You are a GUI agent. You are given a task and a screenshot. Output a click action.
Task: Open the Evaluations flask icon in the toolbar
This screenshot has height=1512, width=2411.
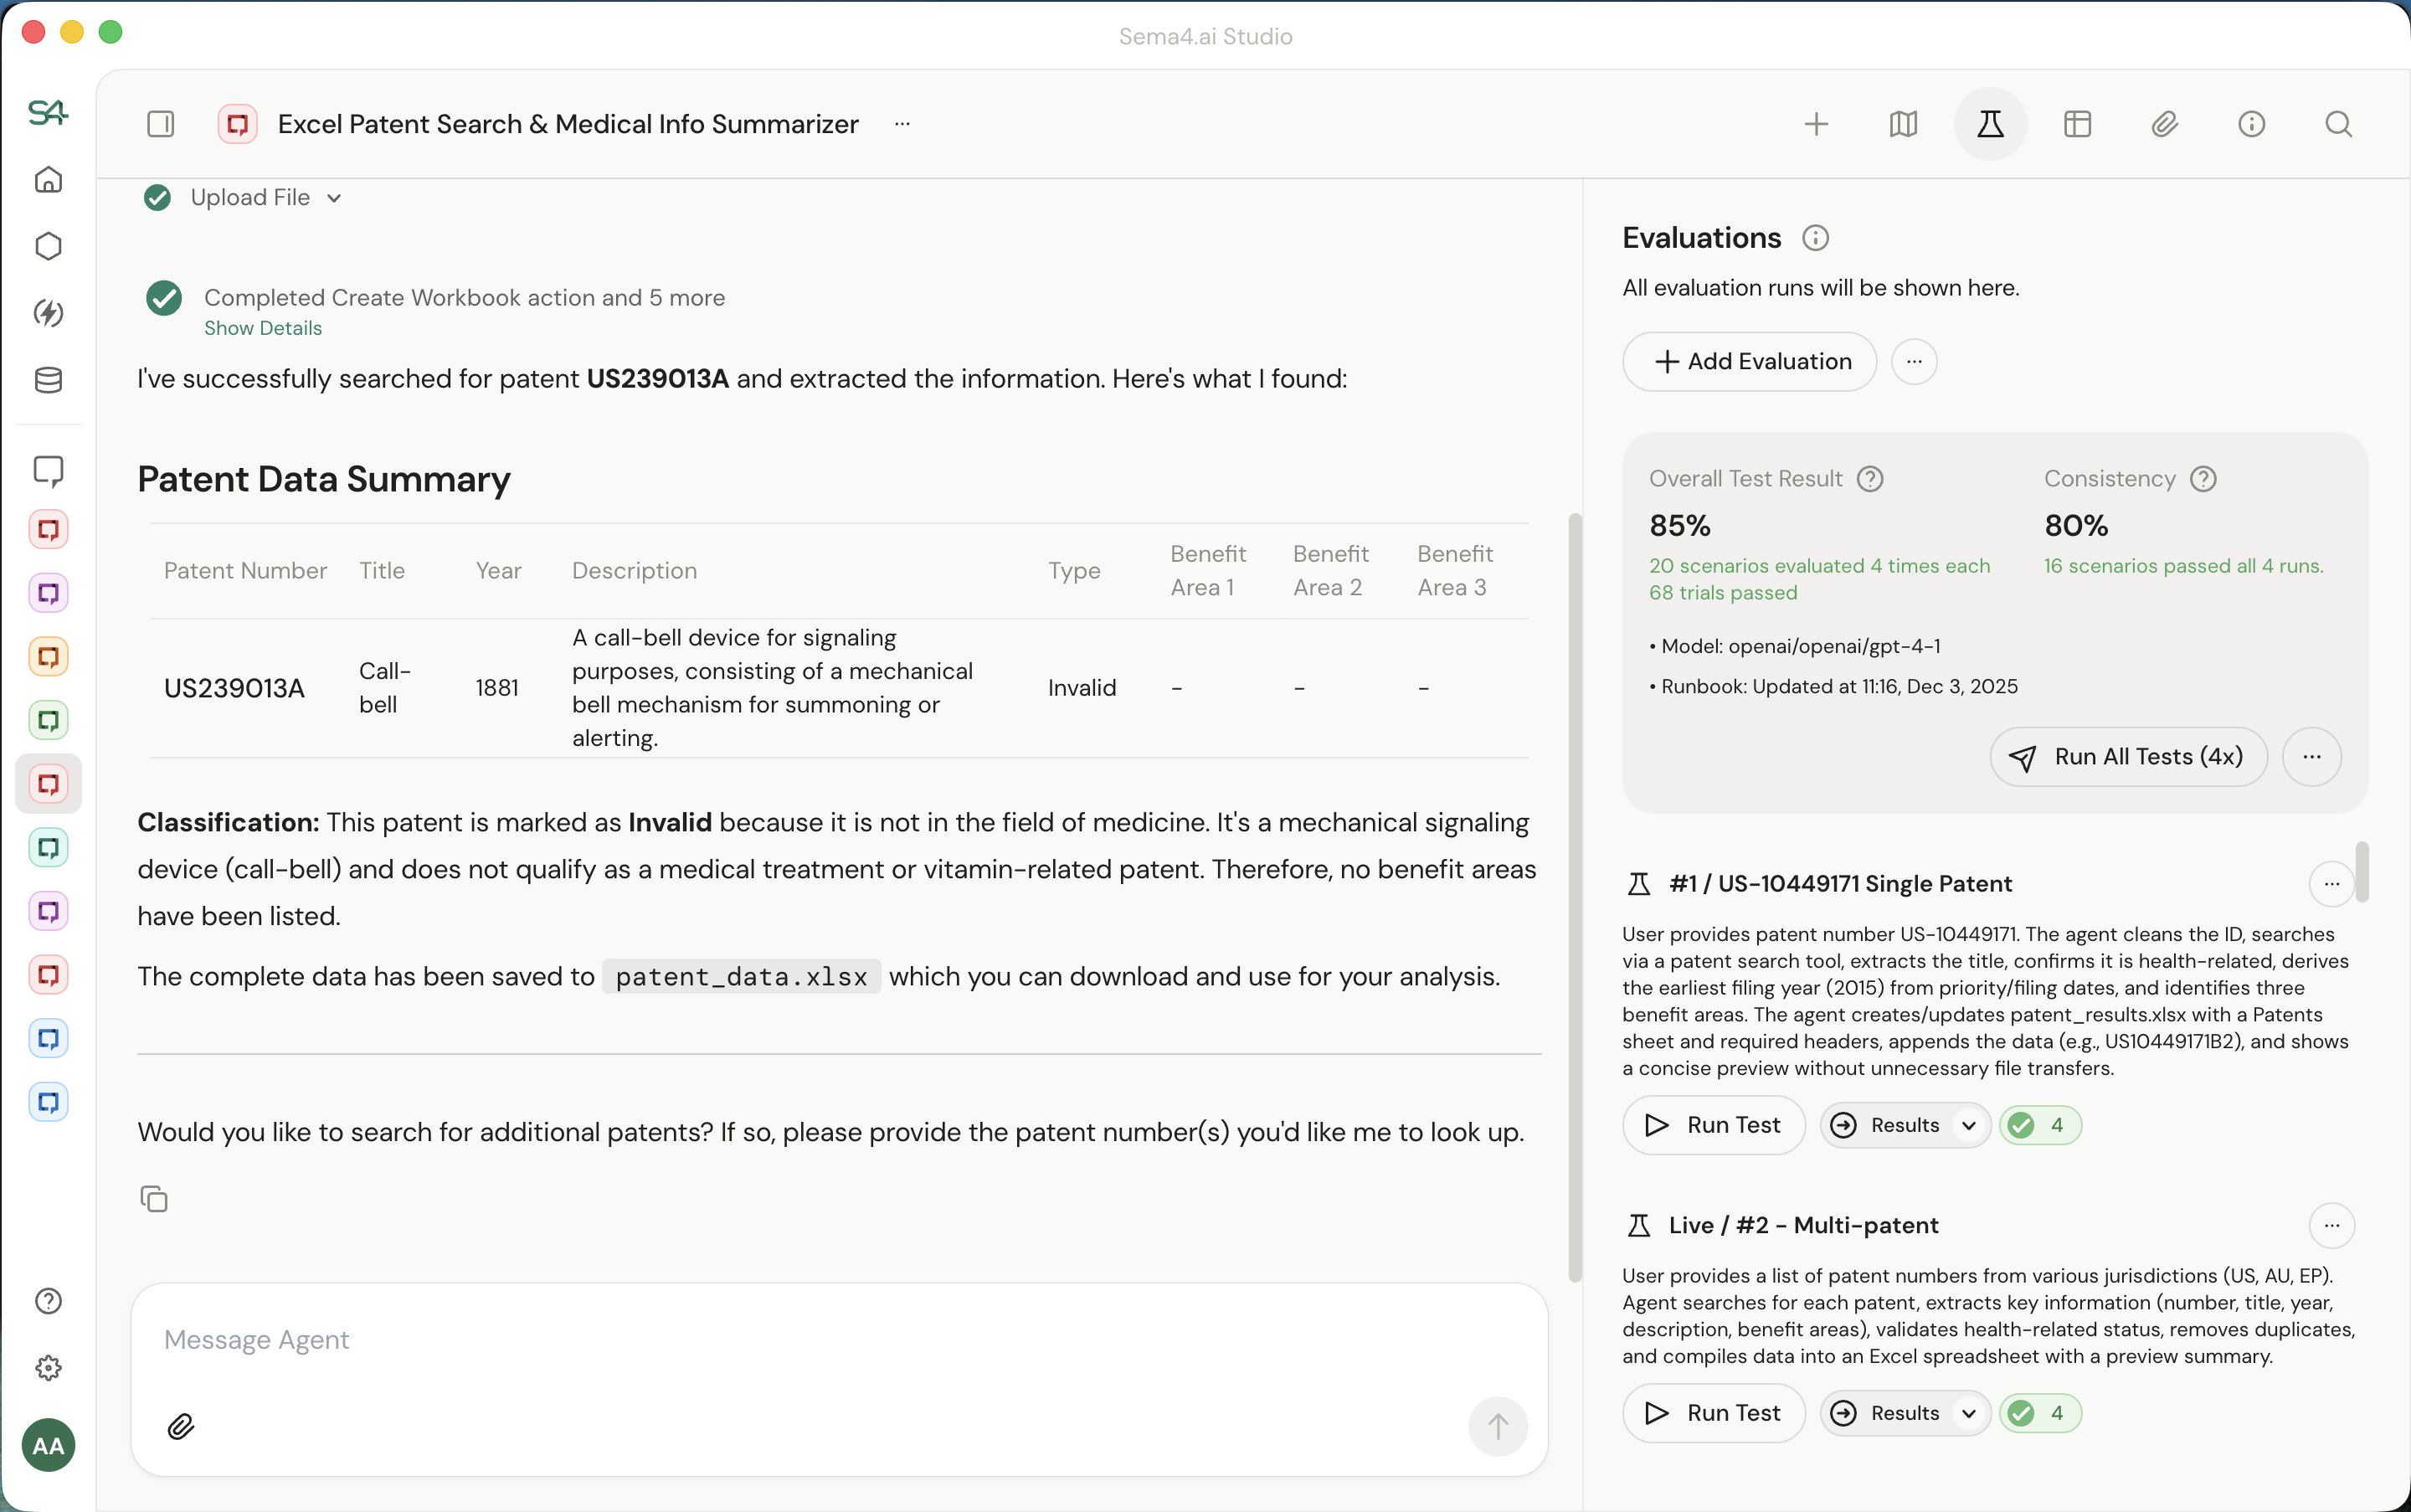tap(1989, 123)
